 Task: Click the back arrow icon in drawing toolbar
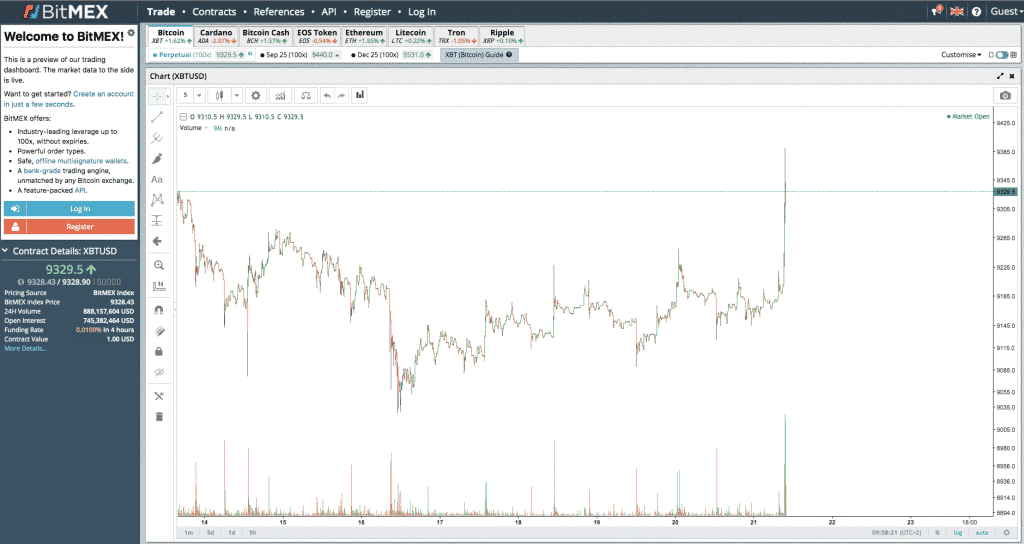[x=157, y=241]
